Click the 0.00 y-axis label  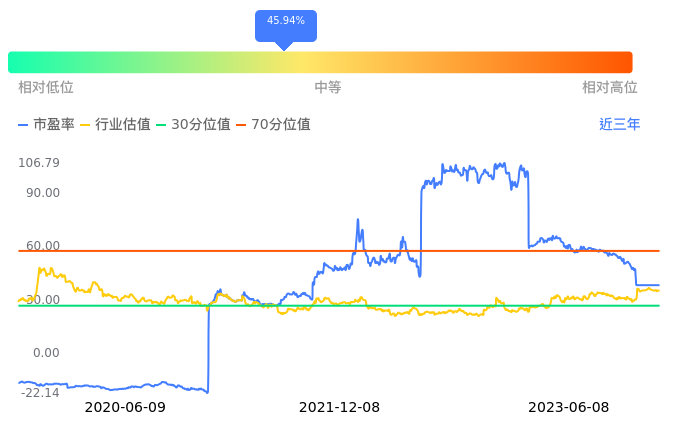click(x=47, y=353)
